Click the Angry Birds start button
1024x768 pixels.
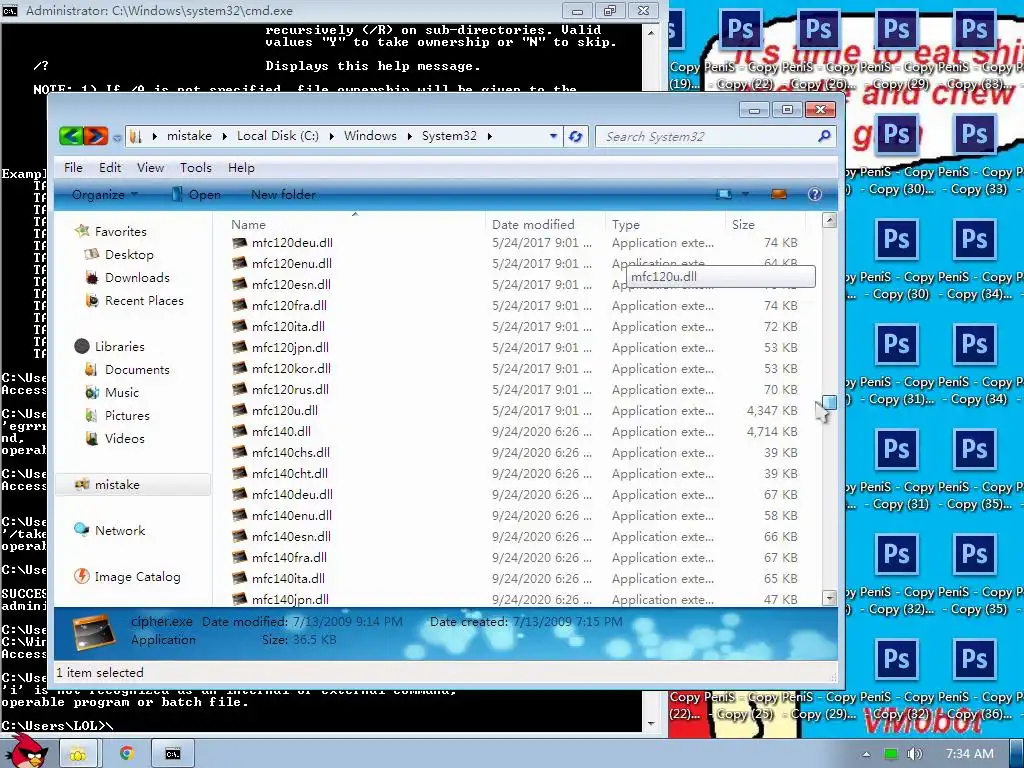coord(26,751)
